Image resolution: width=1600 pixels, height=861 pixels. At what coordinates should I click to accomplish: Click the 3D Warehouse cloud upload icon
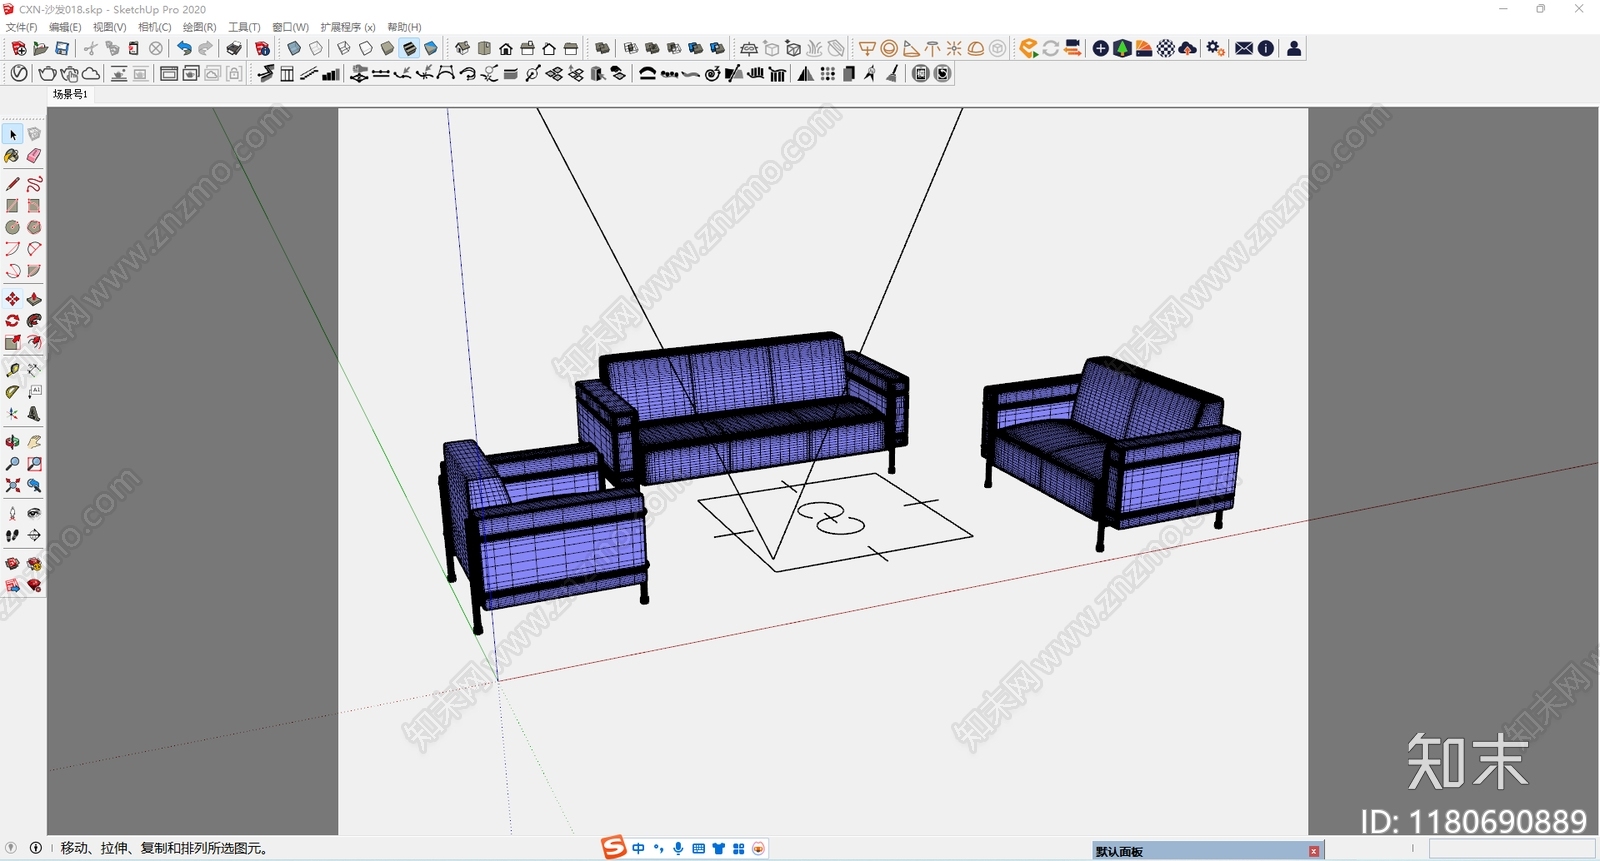(1188, 48)
